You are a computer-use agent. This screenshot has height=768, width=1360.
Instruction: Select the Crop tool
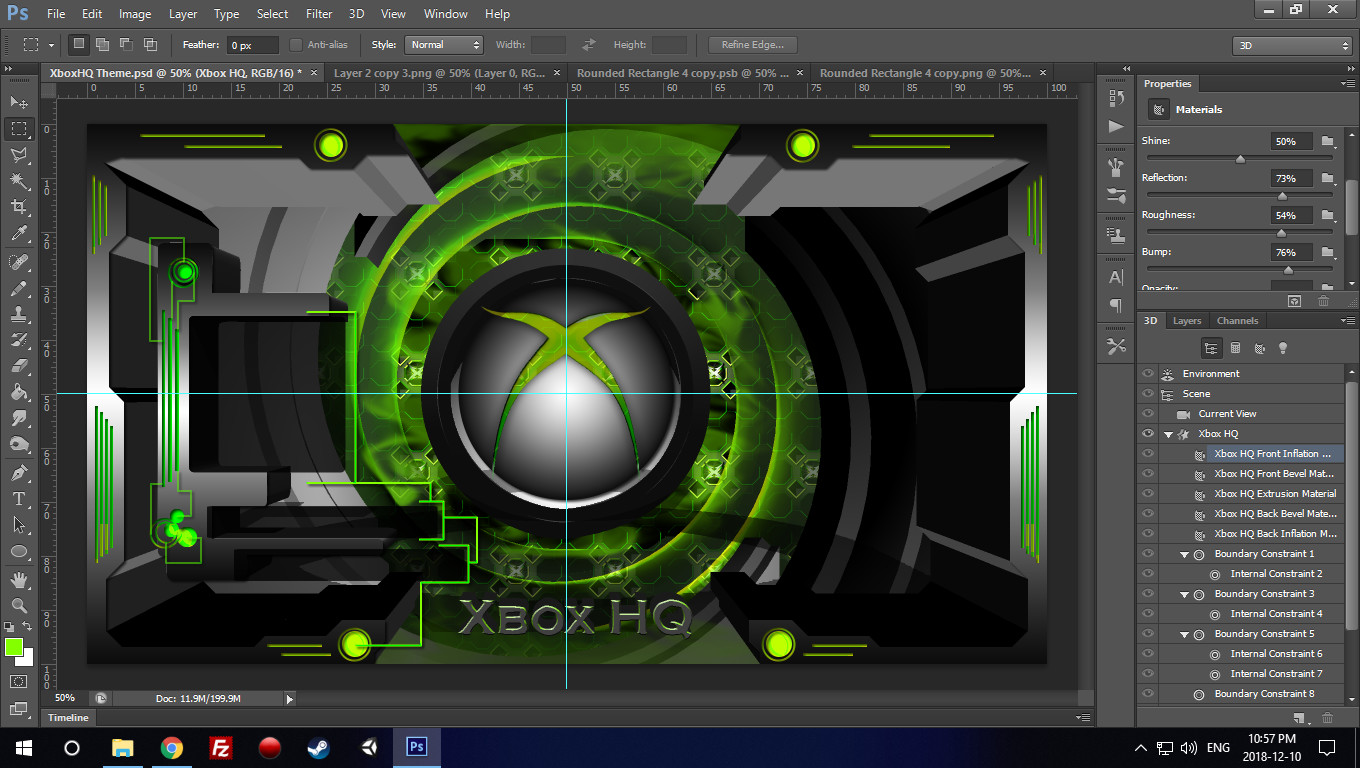click(x=19, y=207)
